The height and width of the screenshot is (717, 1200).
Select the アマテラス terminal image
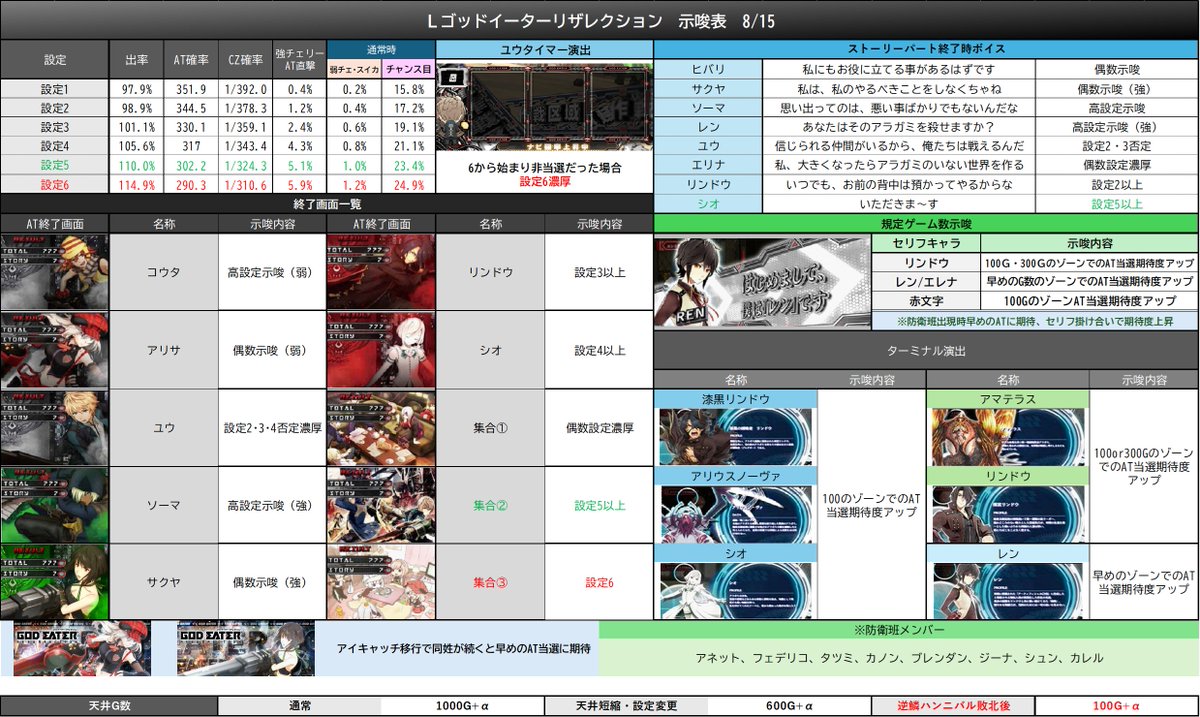(x=1008, y=437)
